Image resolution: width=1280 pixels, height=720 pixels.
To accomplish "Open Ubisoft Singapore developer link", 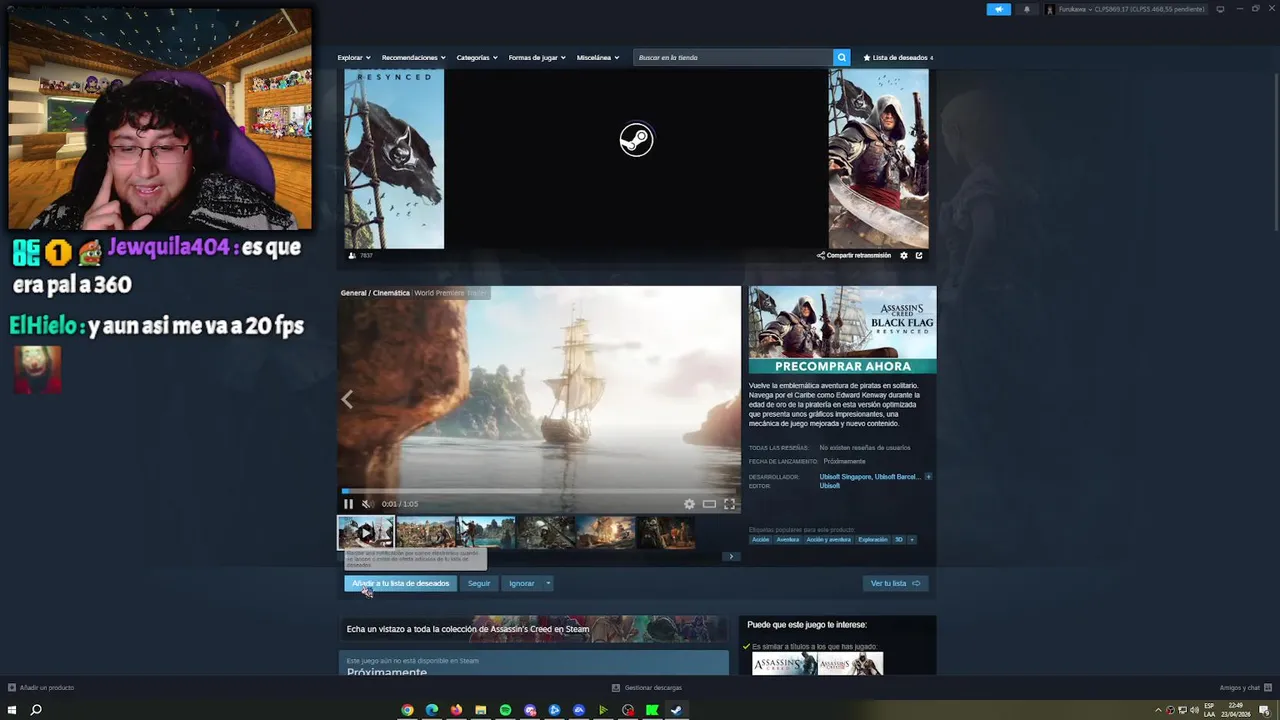I will click(x=845, y=477).
